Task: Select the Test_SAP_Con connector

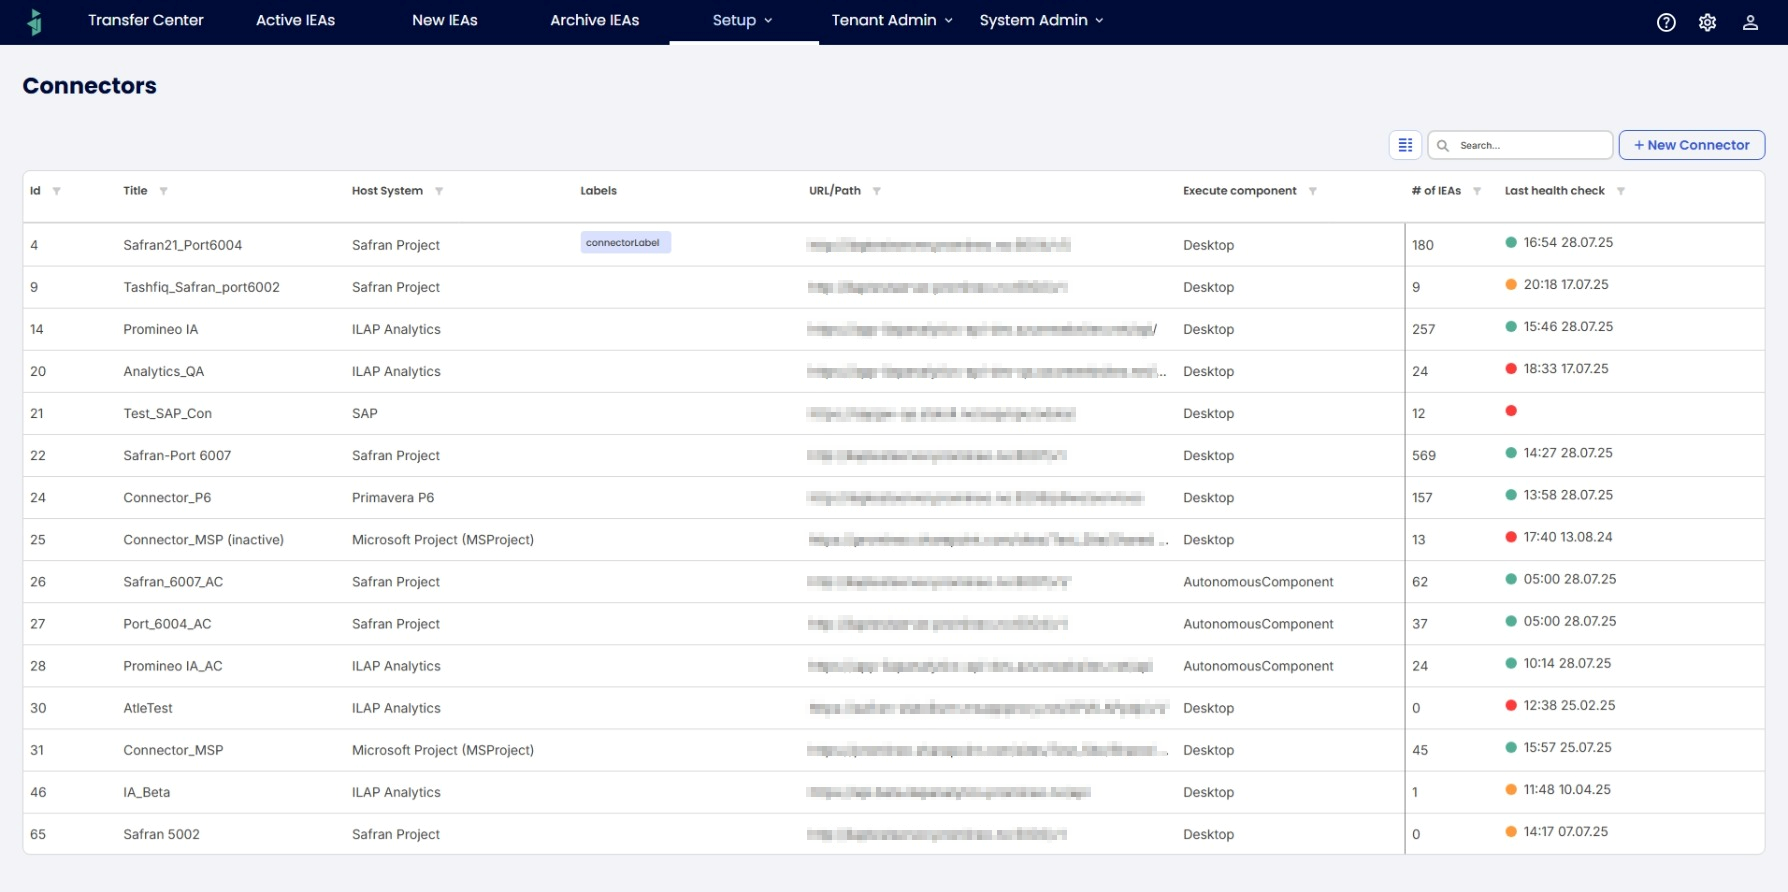Action: tap(168, 413)
